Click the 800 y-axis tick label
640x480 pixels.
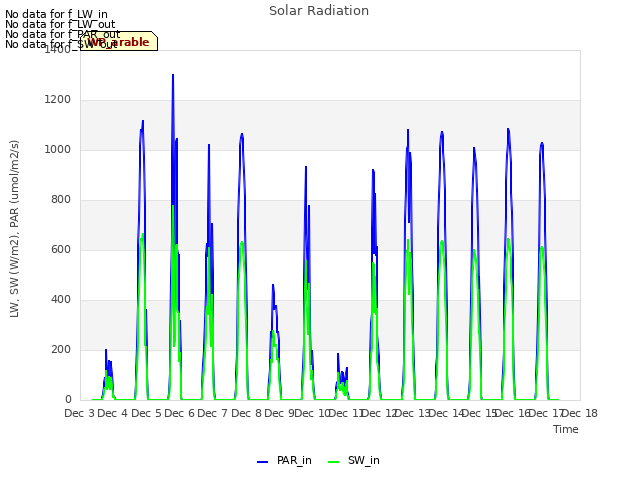(x=61, y=200)
